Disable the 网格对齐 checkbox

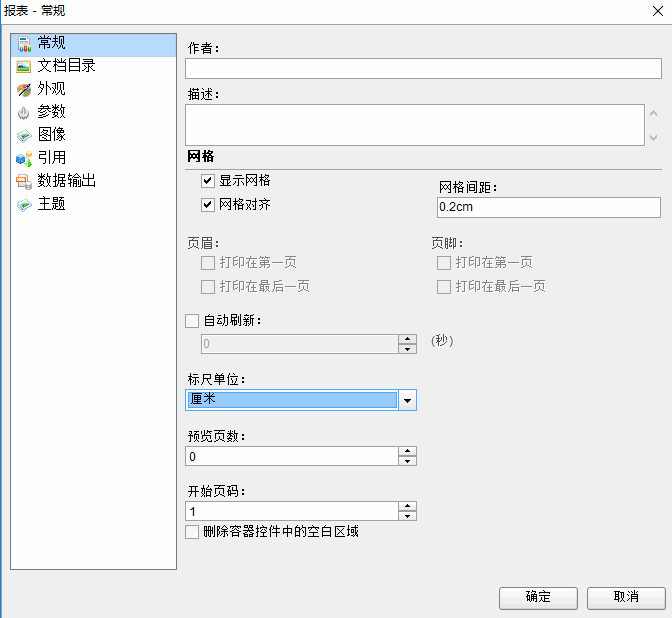[x=208, y=205]
